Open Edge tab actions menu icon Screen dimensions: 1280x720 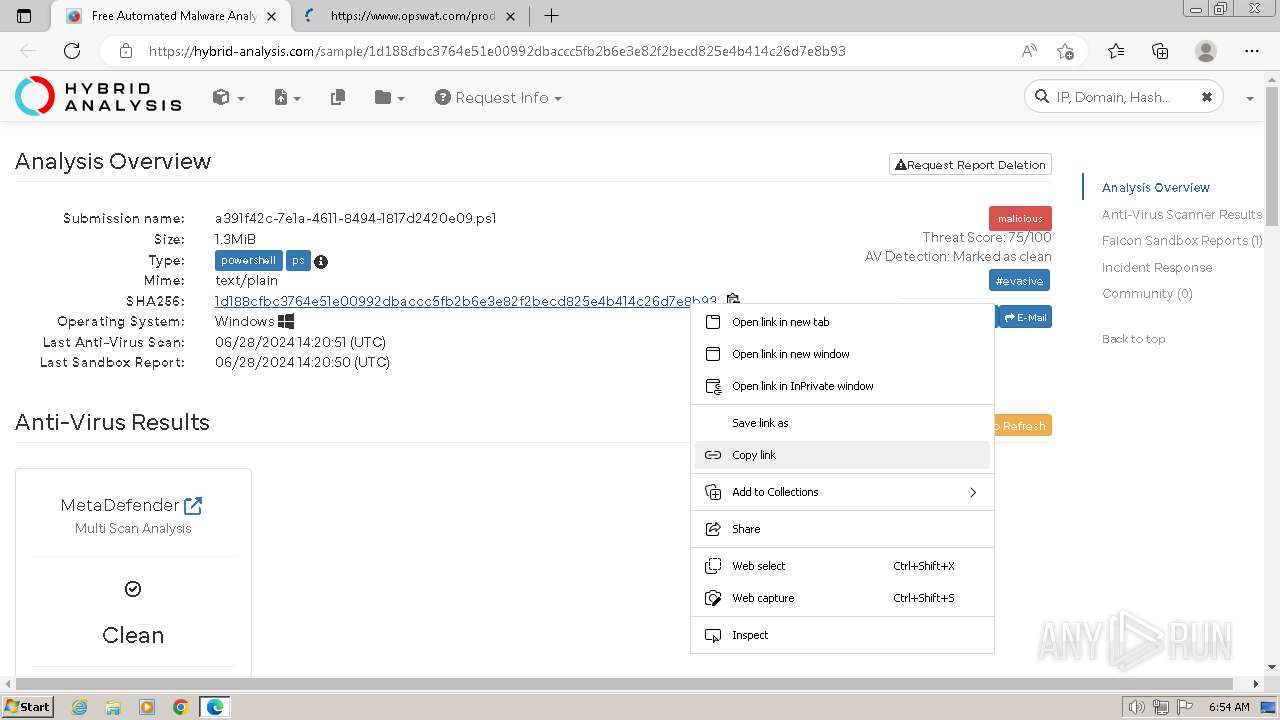(24, 16)
